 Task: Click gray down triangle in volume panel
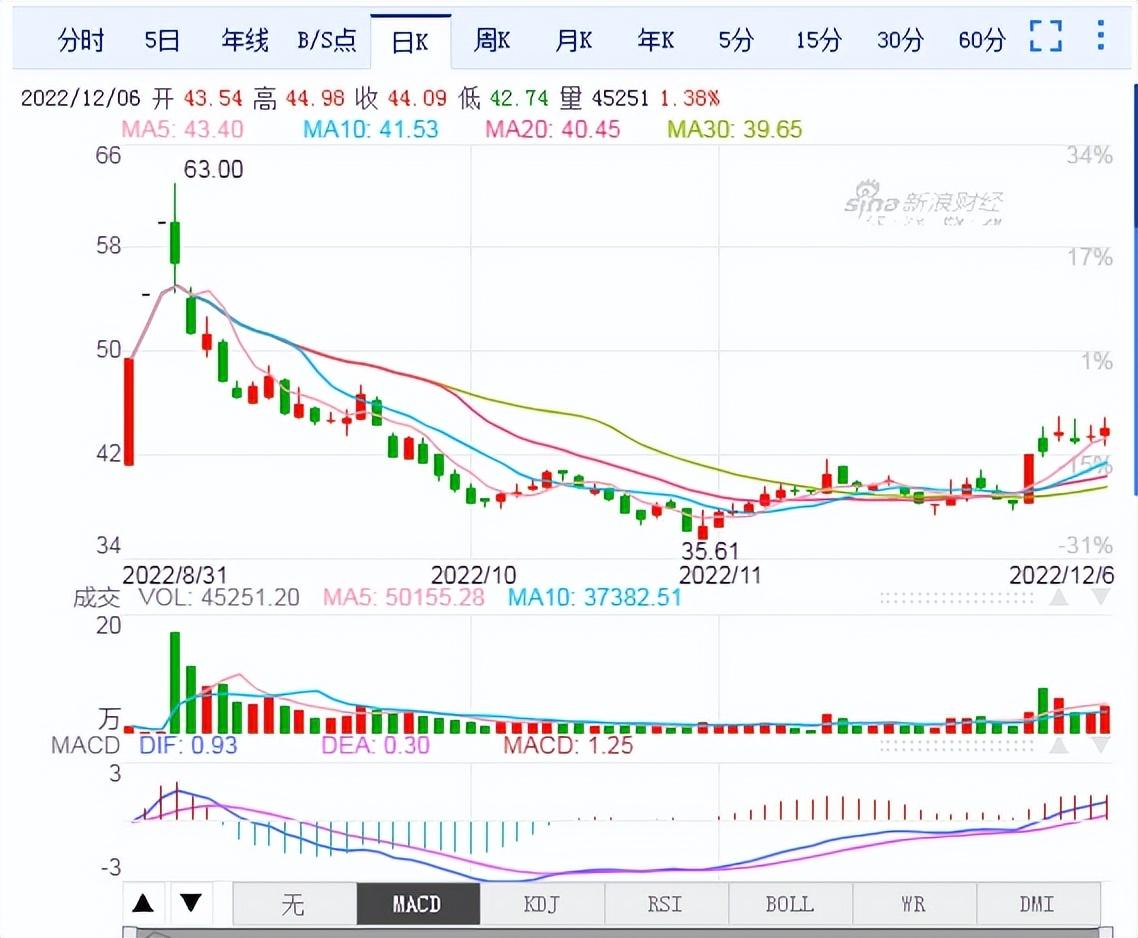(x=1101, y=598)
